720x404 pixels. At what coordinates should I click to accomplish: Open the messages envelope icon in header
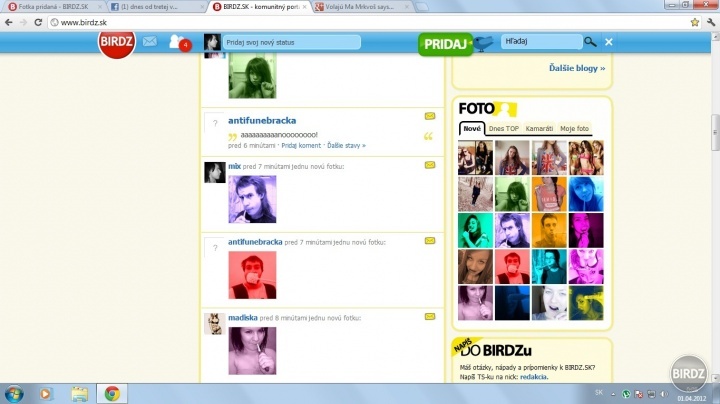click(150, 42)
